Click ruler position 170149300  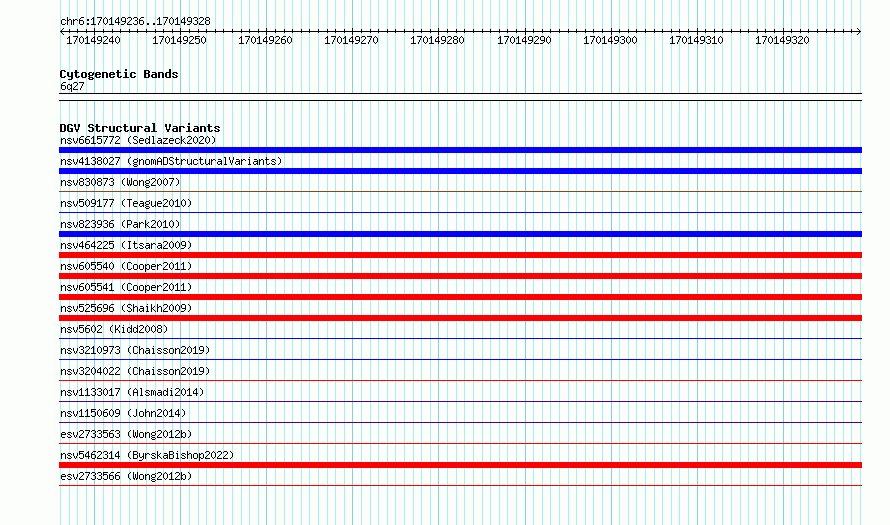coord(611,40)
